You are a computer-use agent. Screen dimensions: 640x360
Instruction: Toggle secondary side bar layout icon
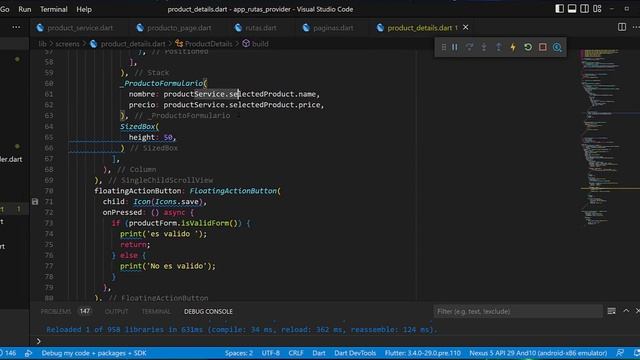coord(584,9)
